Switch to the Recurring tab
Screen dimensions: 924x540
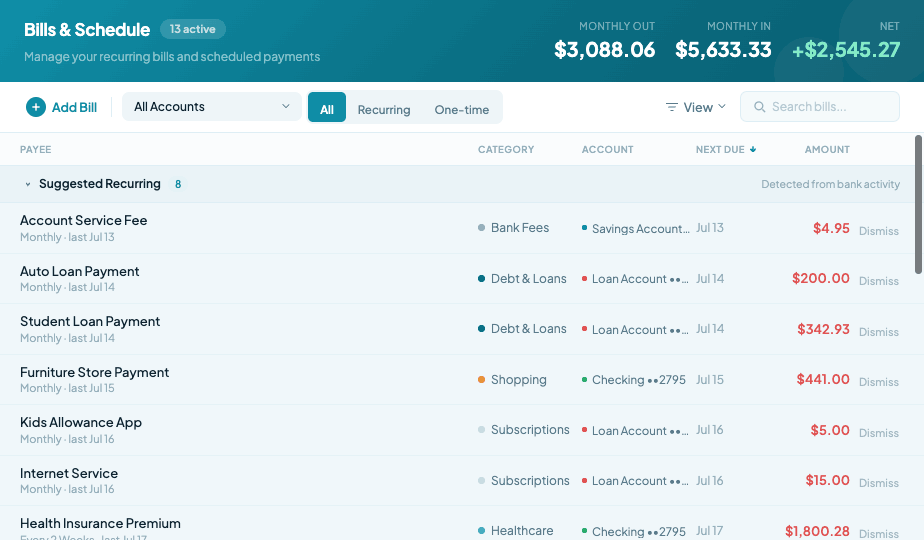coord(384,110)
